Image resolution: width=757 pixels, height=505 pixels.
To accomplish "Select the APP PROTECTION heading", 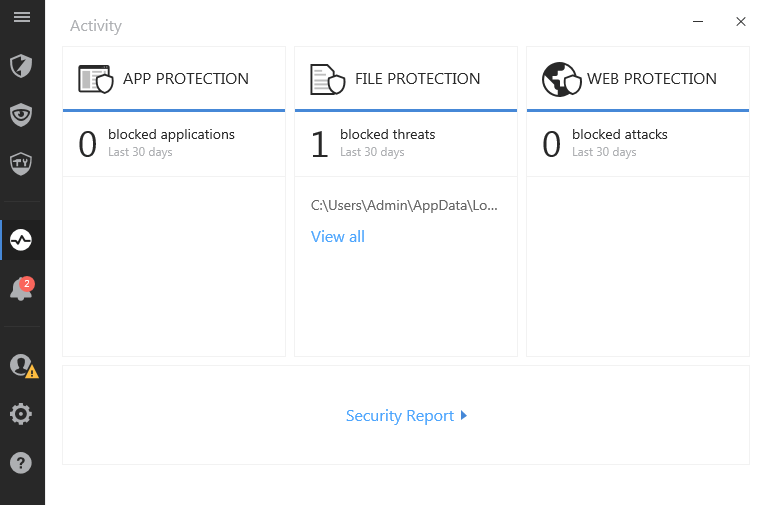I will click(186, 79).
